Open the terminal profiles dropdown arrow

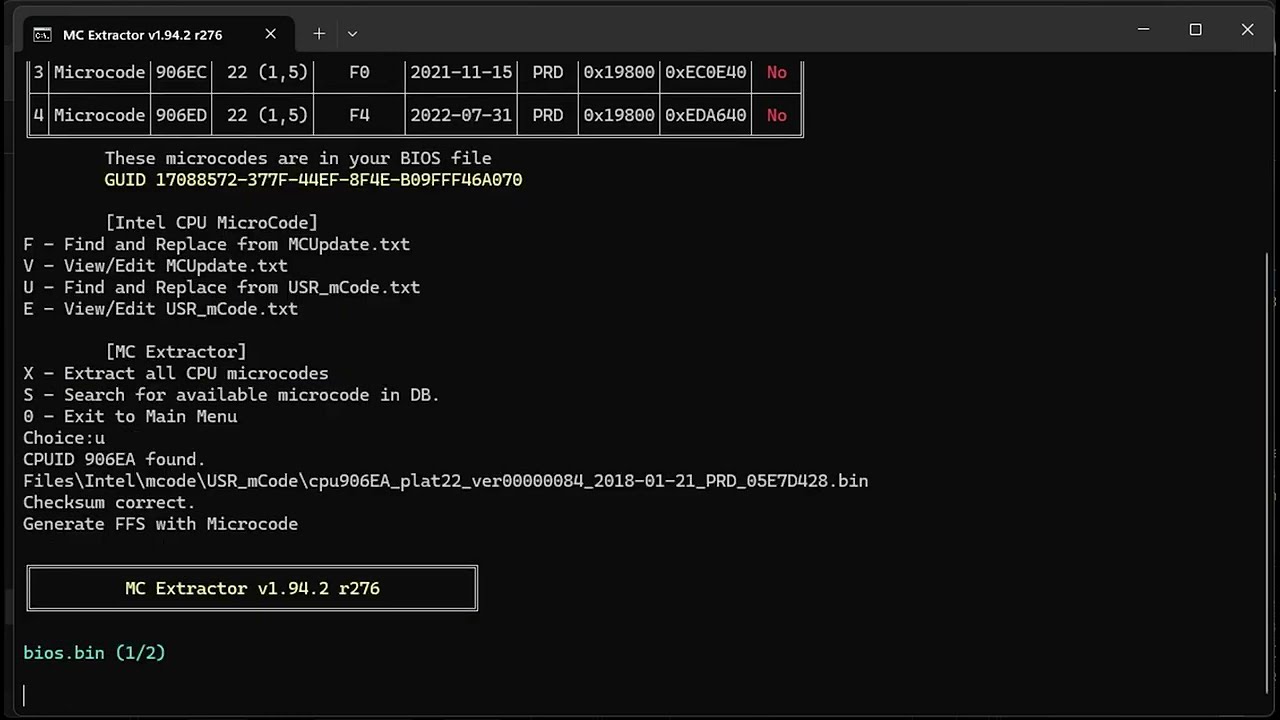tap(352, 34)
